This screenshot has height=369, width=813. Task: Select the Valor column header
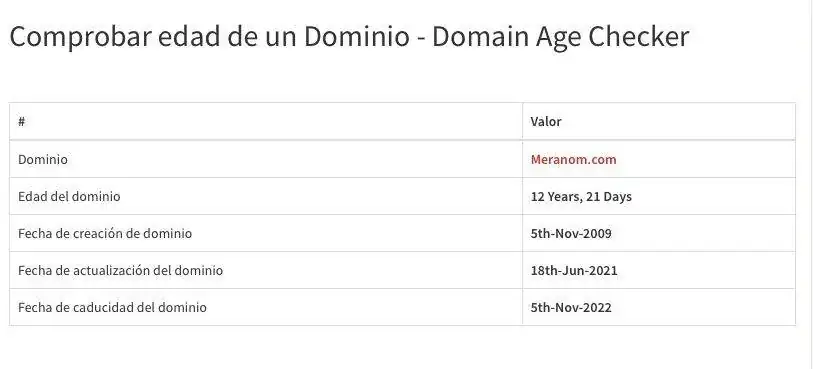click(545, 122)
